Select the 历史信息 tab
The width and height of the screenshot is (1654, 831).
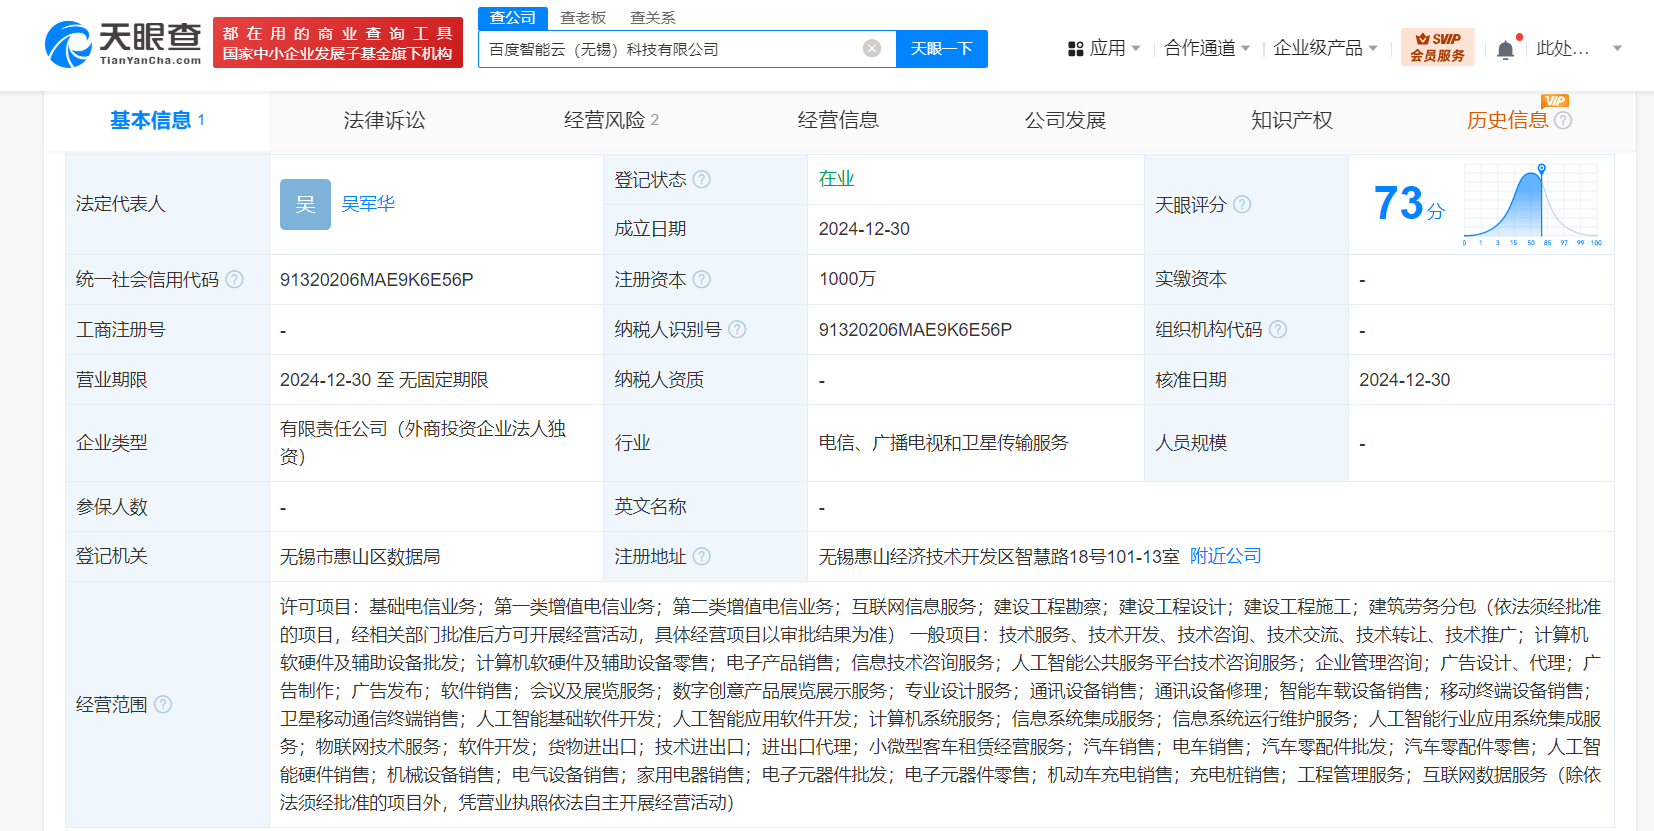pyautogui.click(x=1507, y=120)
